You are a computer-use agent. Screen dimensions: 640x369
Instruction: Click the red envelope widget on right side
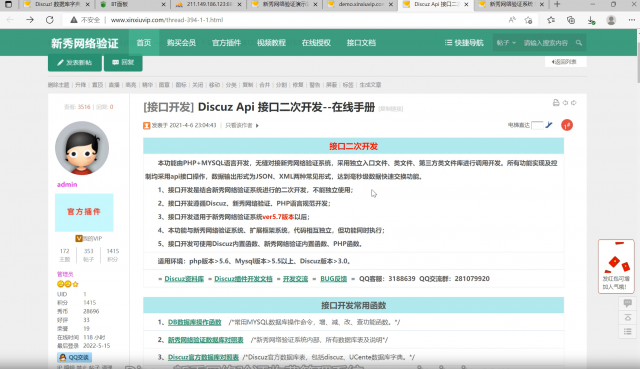616,266
